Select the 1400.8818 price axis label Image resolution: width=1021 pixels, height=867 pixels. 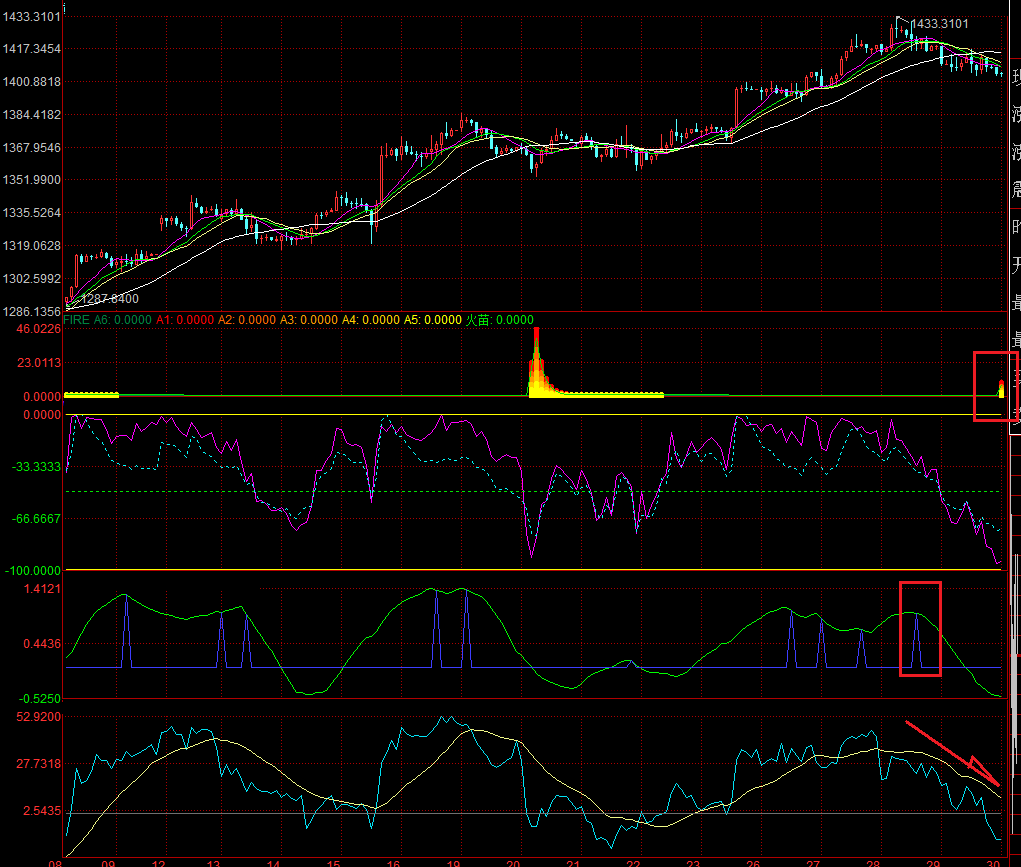(31, 82)
